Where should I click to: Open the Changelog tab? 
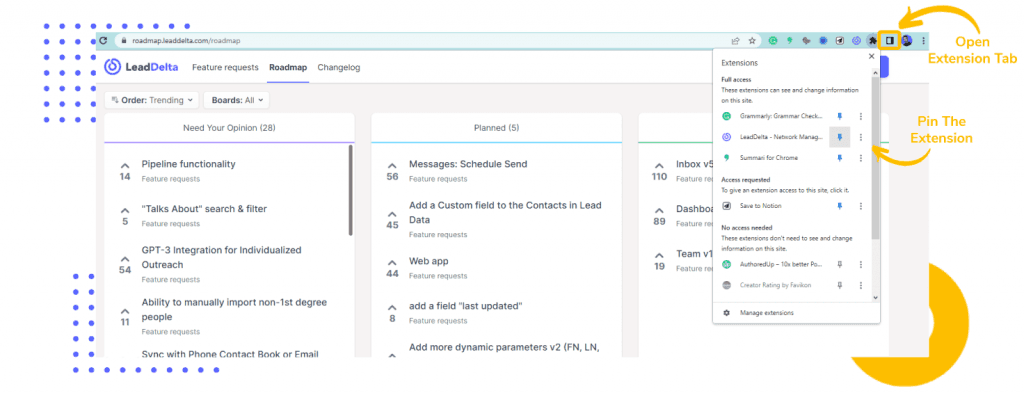338,67
